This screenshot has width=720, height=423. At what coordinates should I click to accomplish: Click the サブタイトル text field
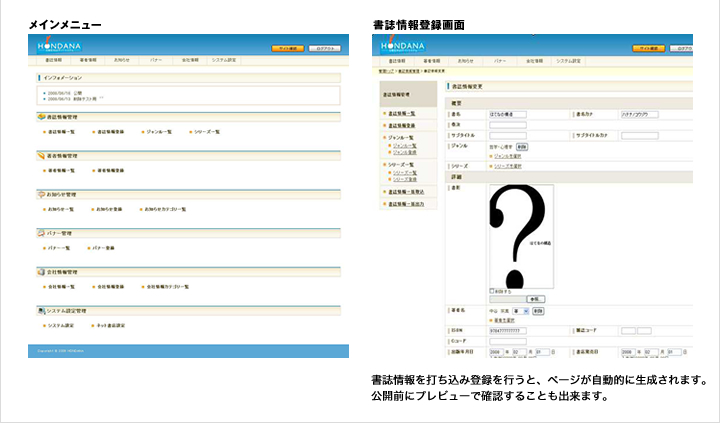coord(508,135)
